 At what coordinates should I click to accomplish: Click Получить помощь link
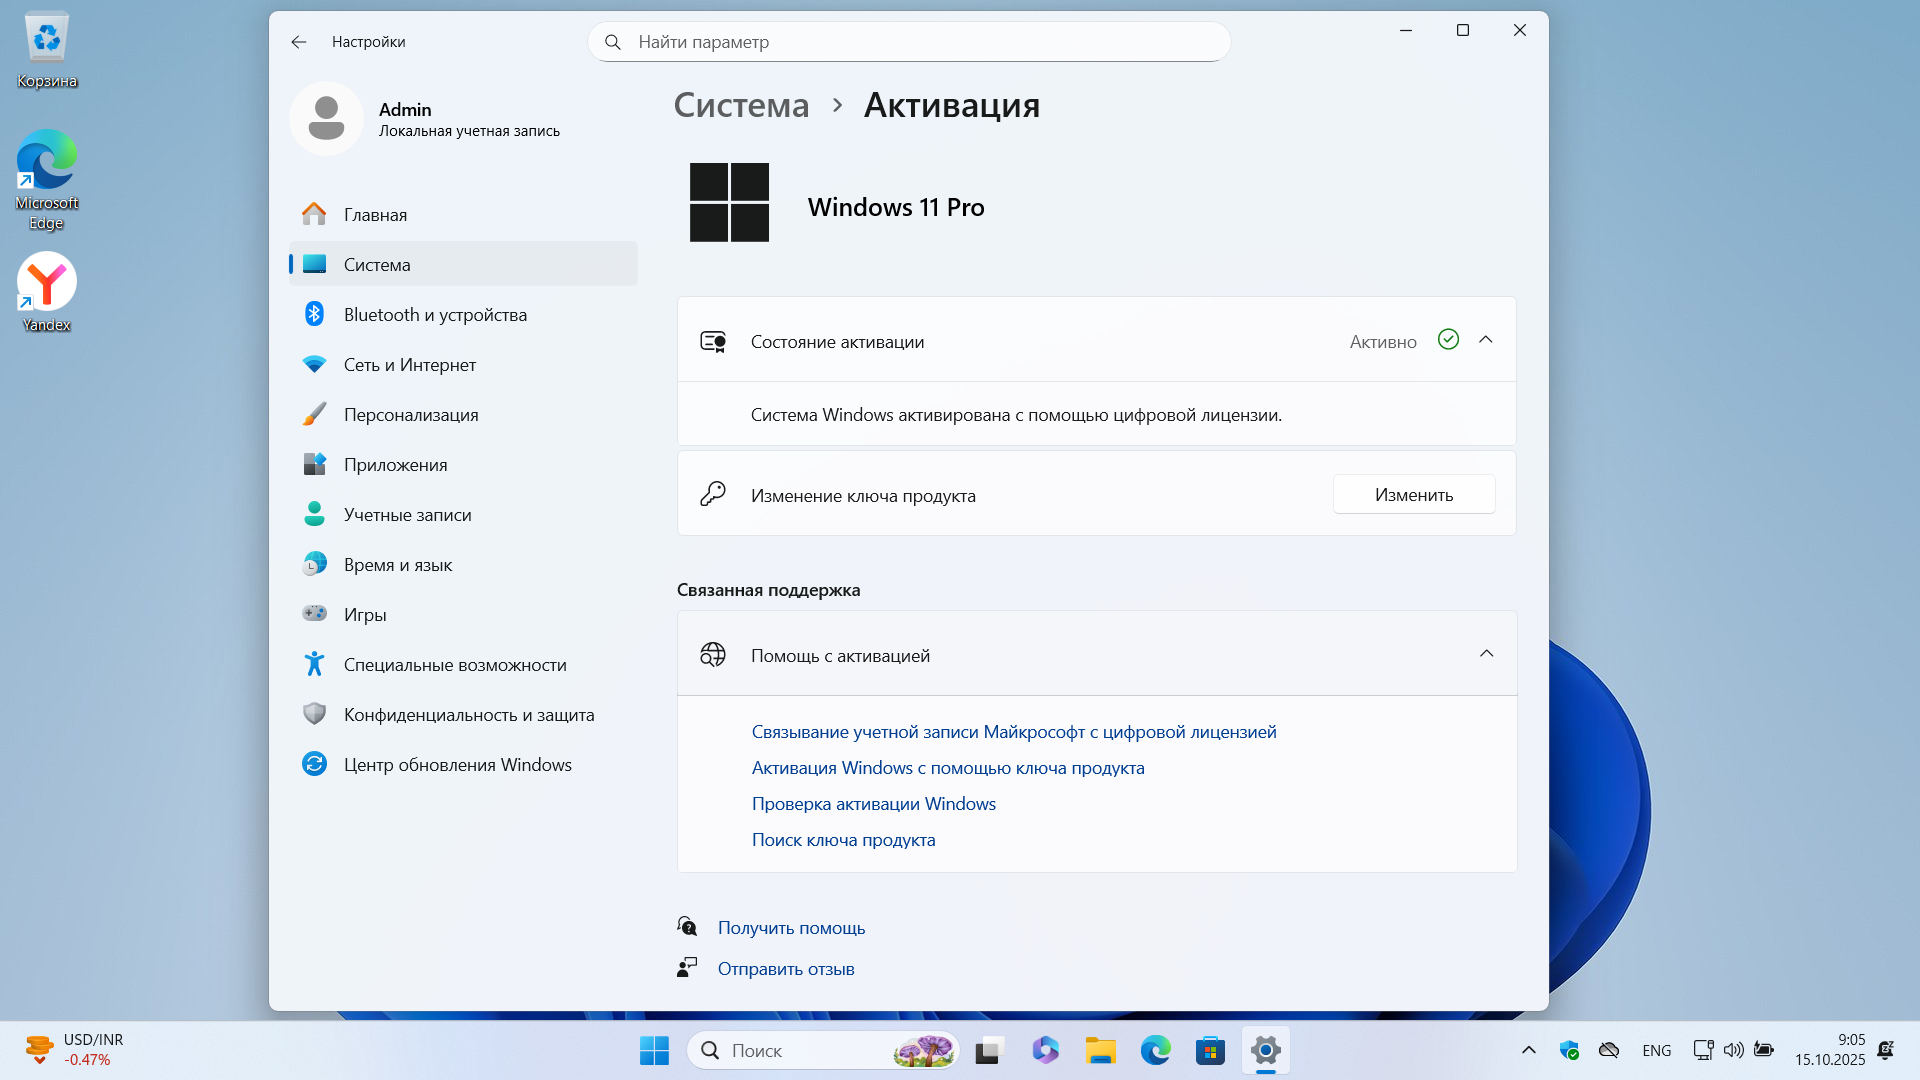[x=791, y=928]
